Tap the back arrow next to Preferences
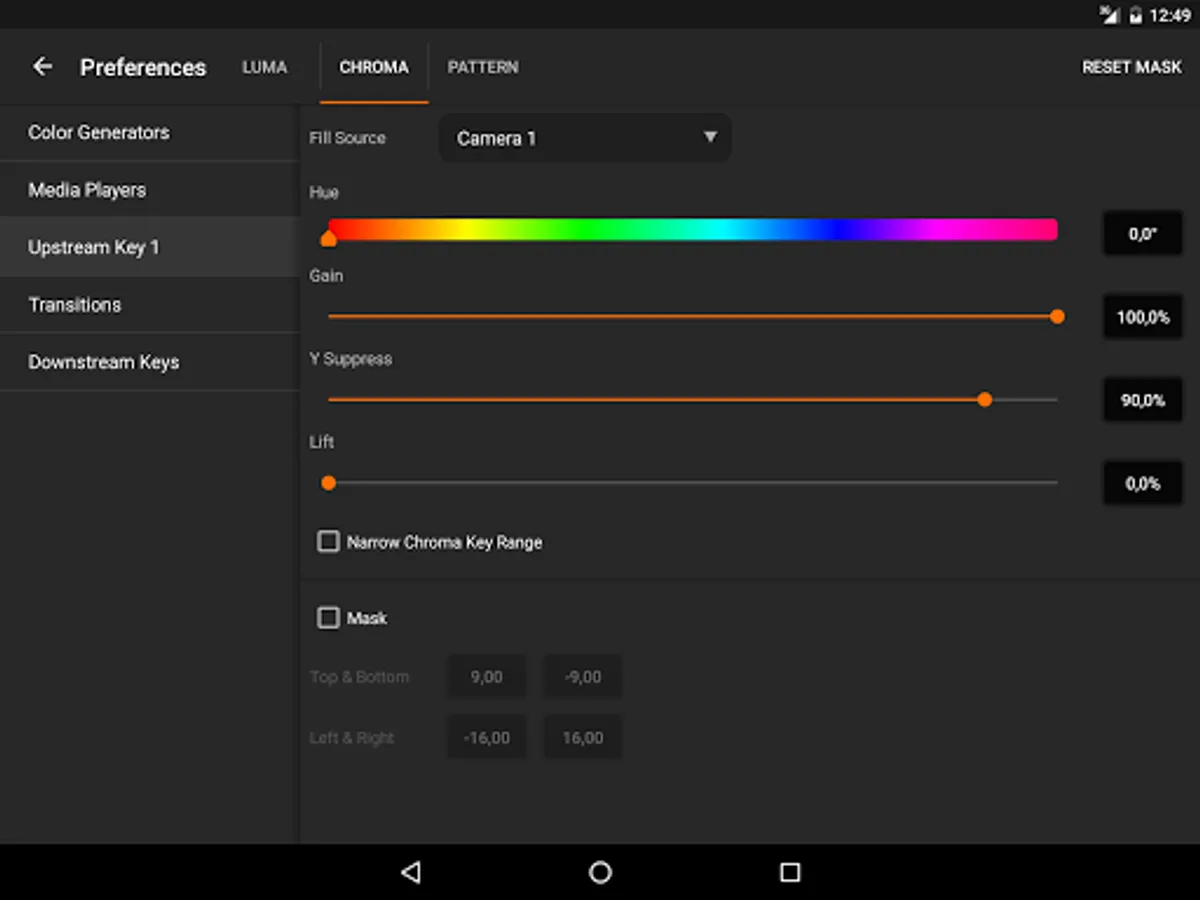The image size is (1200, 900). (42, 67)
